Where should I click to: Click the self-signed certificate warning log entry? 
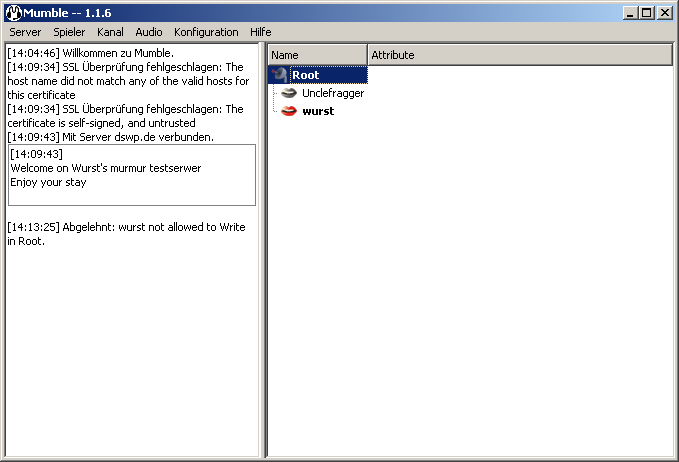coord(126,116)
